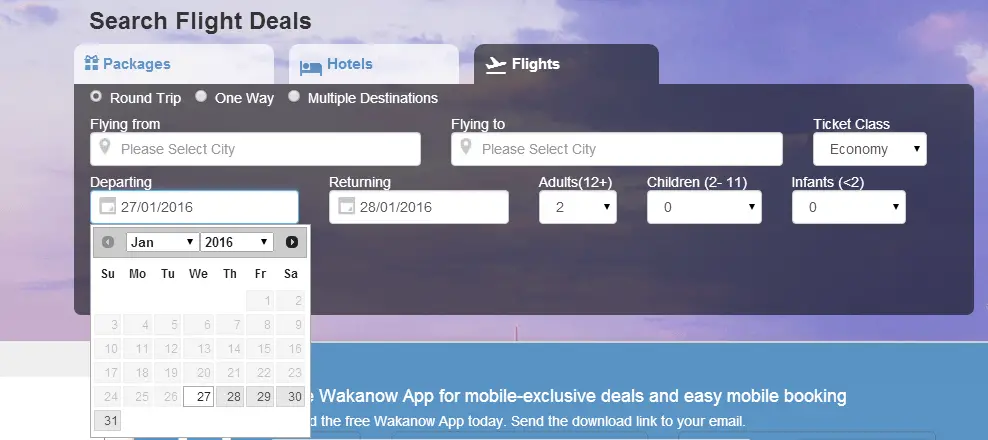The height and width of the screenshot is (440, 988).
Task: Click the previous month arrow in calendar
Action: (108, 242)
